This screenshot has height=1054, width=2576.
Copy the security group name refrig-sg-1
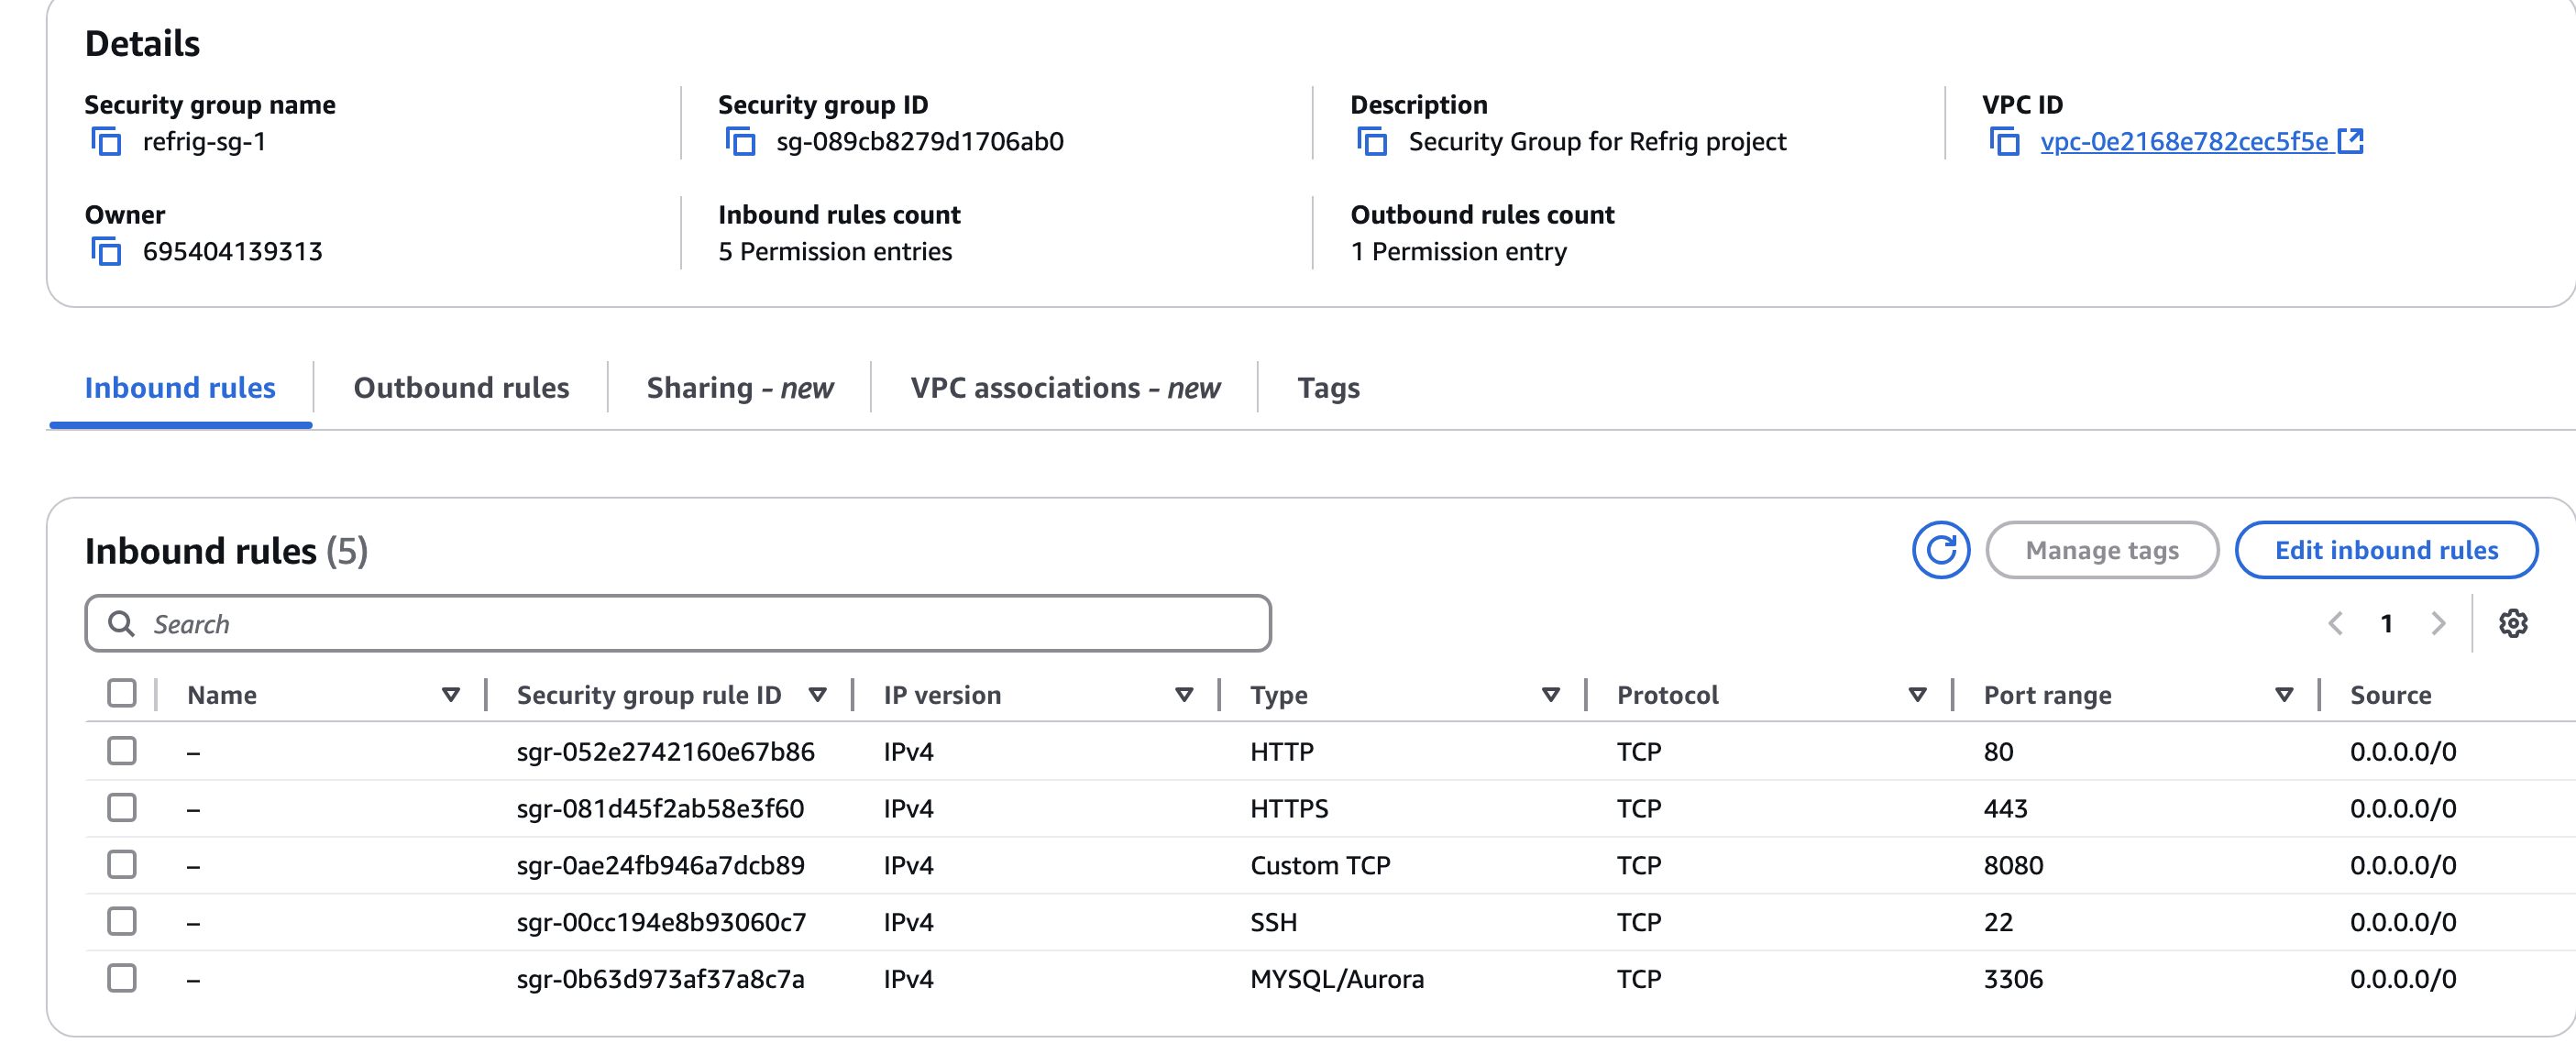pyautogui.click(x=106, y=142)
